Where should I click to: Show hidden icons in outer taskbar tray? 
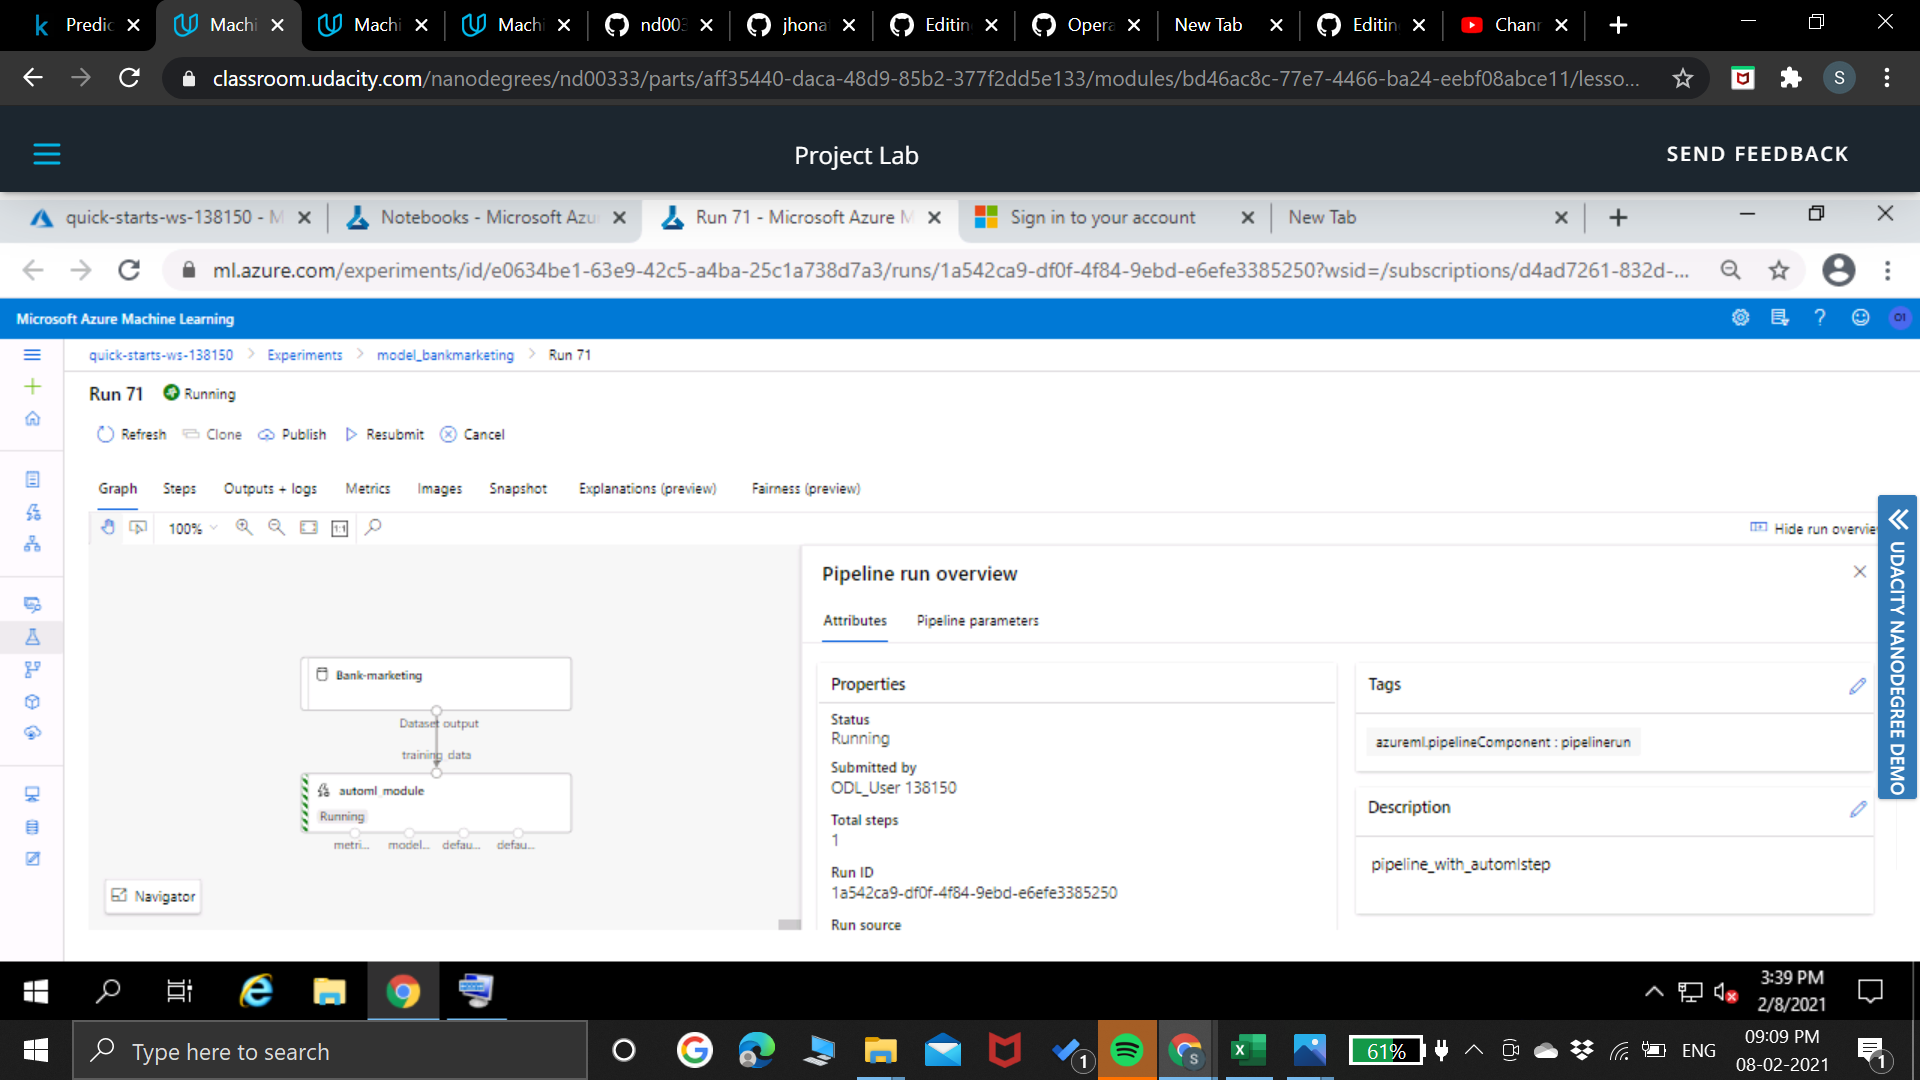tap(1474, 1050)
